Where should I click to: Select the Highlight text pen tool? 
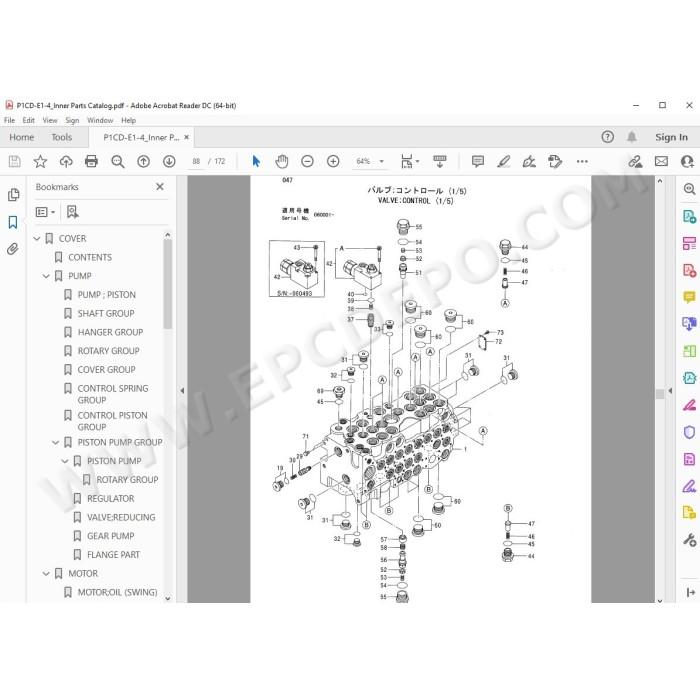click(x=504, y=161)
